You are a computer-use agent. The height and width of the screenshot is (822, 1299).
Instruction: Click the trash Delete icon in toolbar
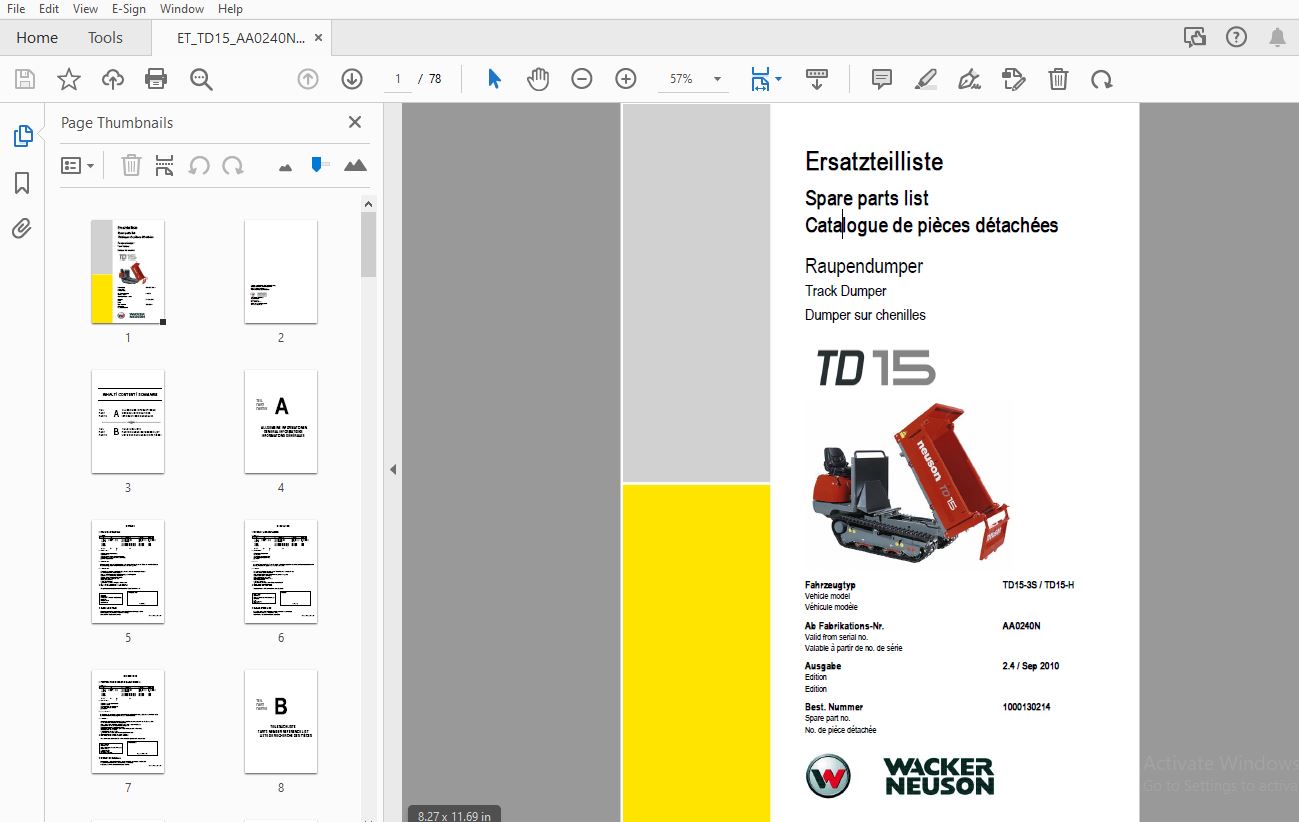click(x=1058, y=79)
